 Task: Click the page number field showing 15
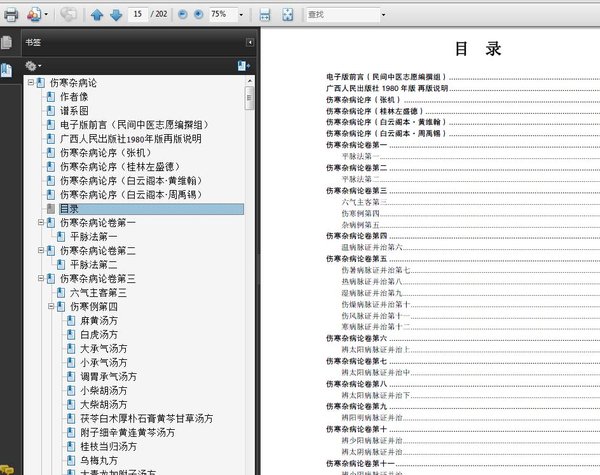pos(138,14)
